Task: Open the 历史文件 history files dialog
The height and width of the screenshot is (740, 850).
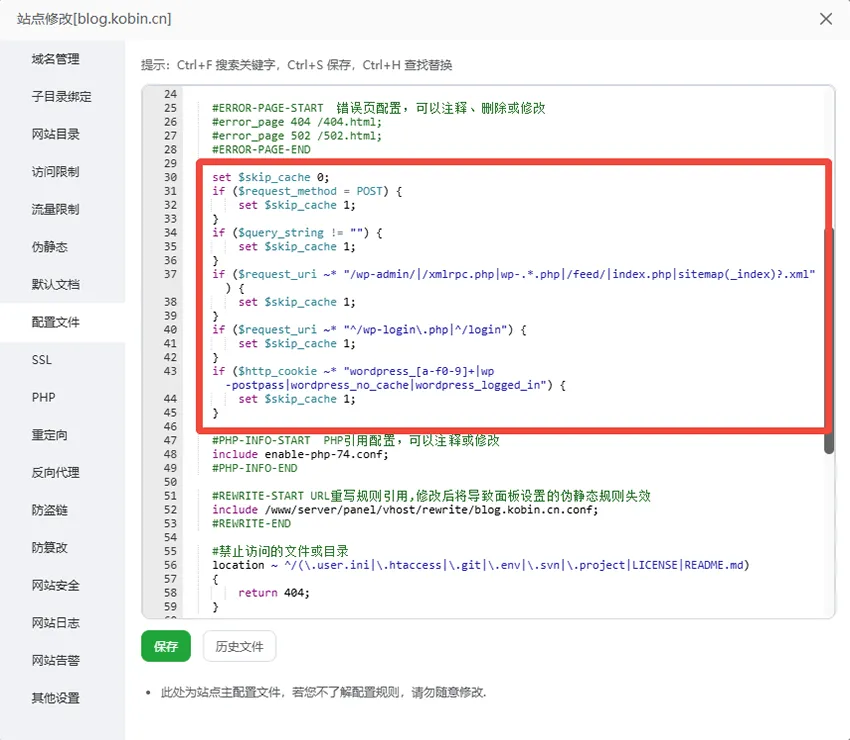Action: (239, 646)
